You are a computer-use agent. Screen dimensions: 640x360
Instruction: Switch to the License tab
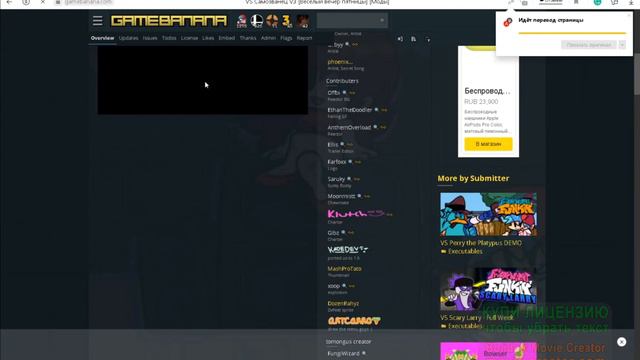point(189,38)
